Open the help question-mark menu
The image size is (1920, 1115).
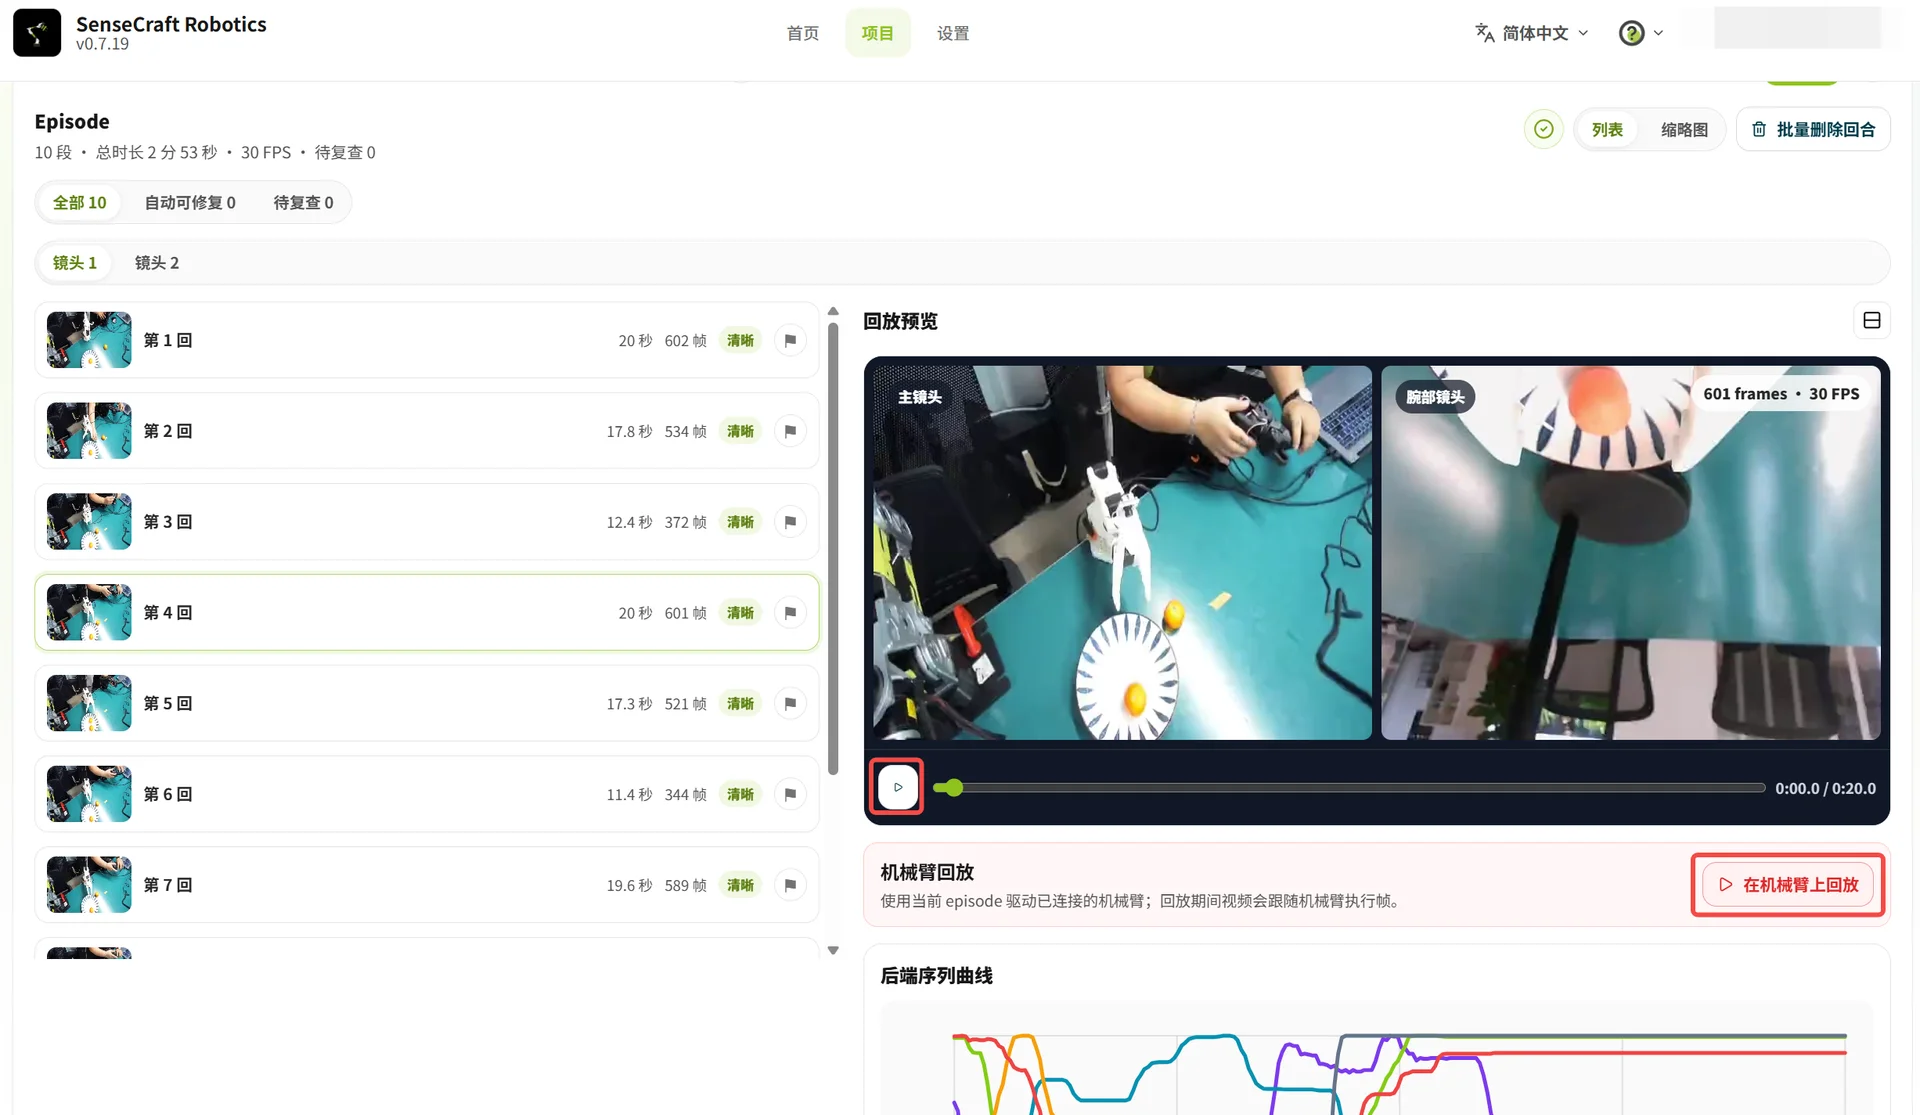[1640, 33]
